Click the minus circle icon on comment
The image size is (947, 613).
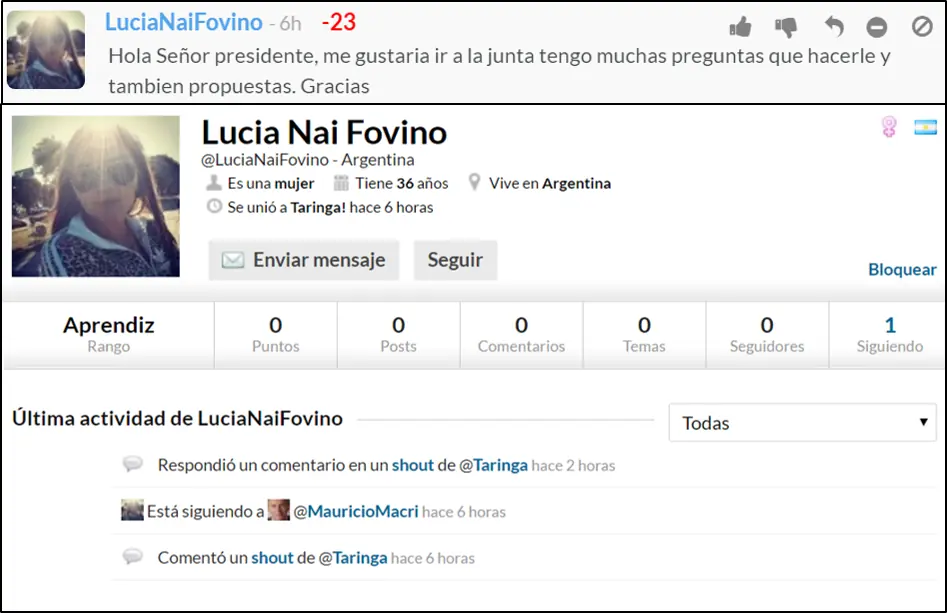pyautogui.click(x=876, y=27)
